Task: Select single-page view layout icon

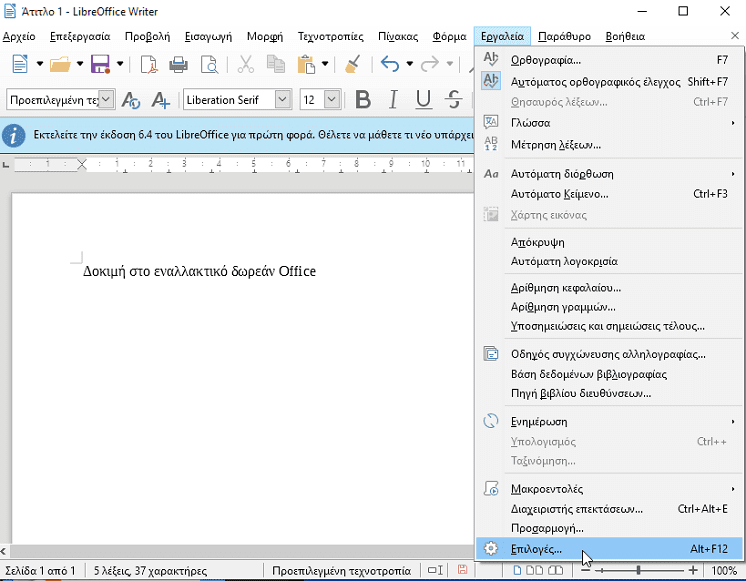Action: (x=517, y=570)
